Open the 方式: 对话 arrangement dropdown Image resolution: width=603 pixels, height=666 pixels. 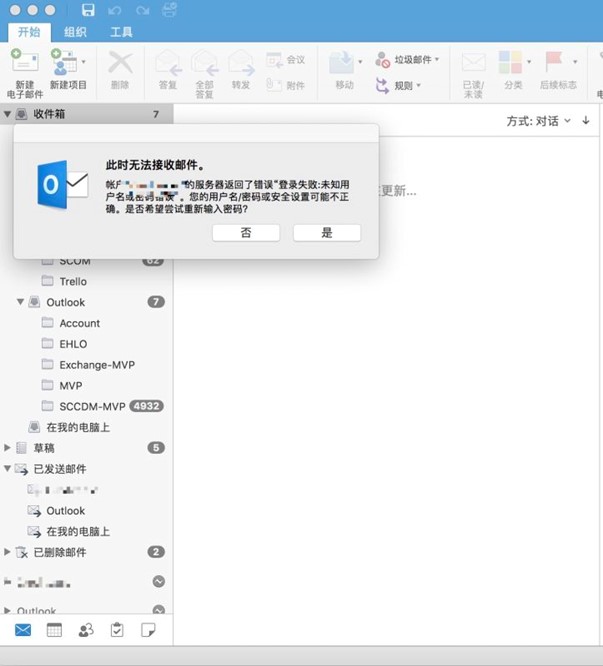pos(538,121)
